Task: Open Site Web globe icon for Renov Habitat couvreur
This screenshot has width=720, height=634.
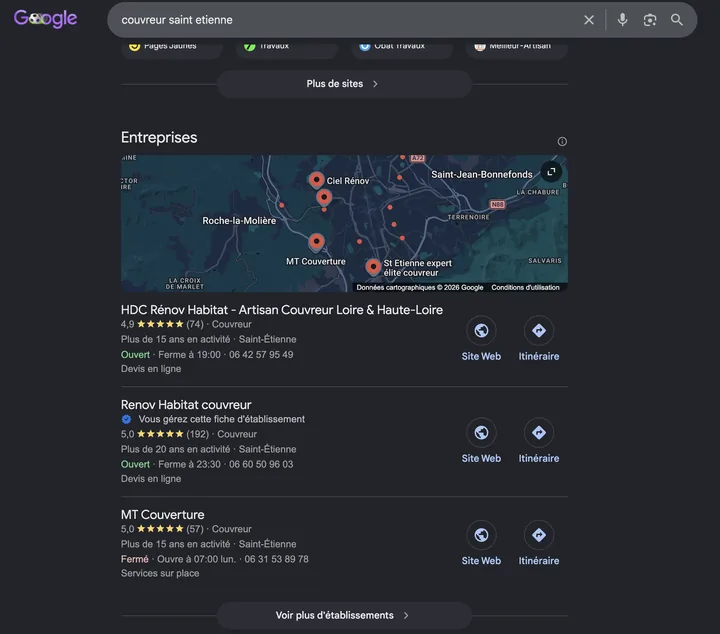Action: 481,432
